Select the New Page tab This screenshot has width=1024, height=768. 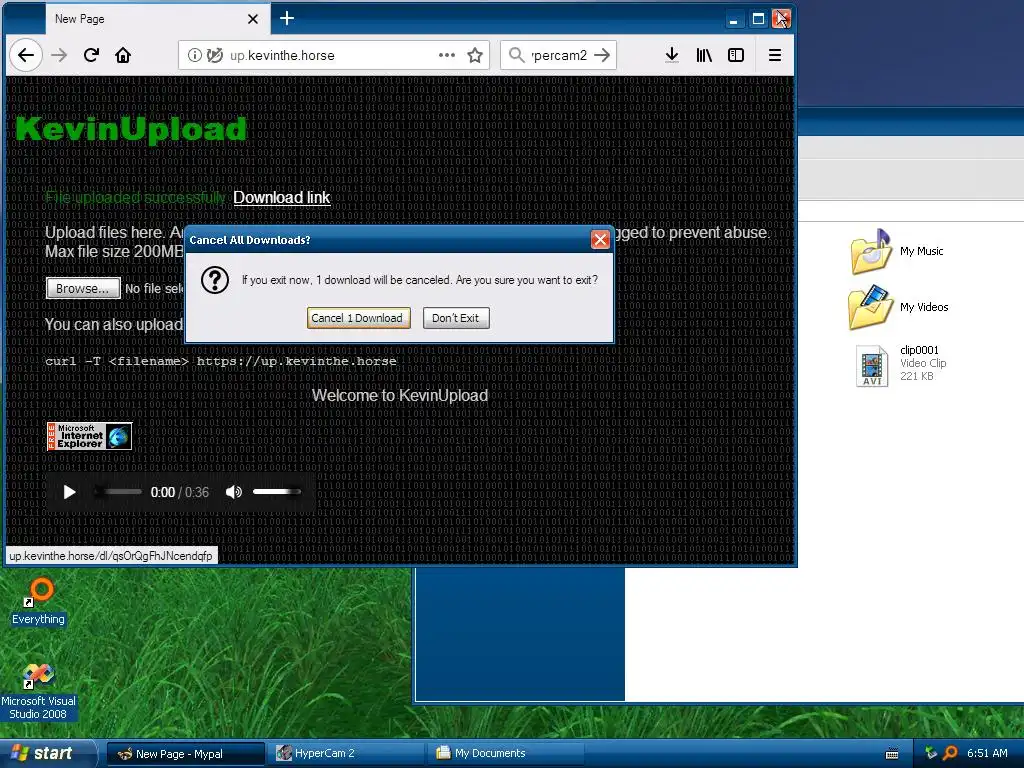click(x=157, y=19)
